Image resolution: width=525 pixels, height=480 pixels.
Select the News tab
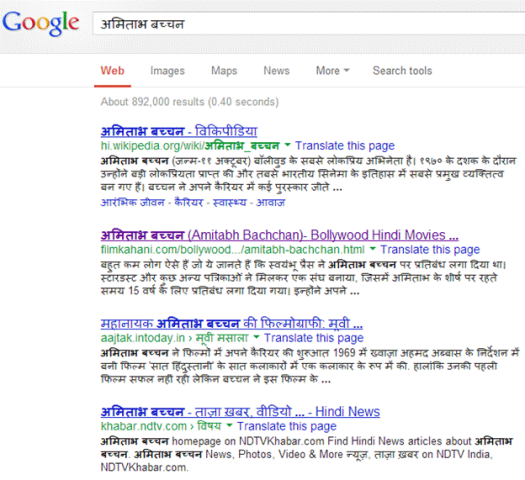pos(277,71)
